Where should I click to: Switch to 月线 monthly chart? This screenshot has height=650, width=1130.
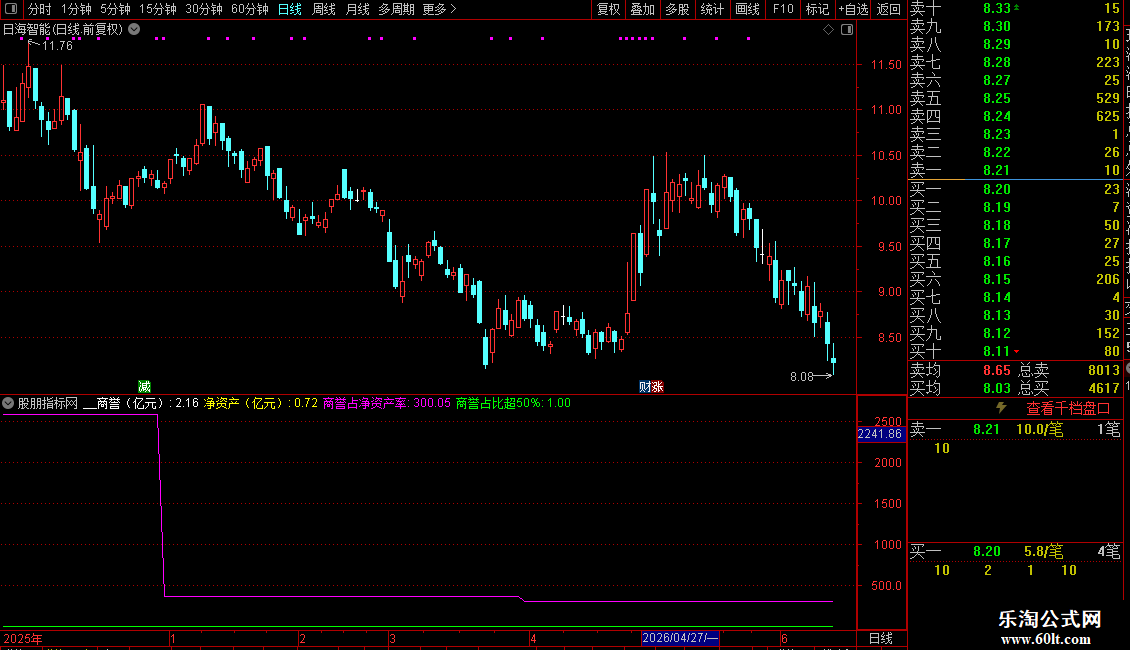tap(357, 9)
